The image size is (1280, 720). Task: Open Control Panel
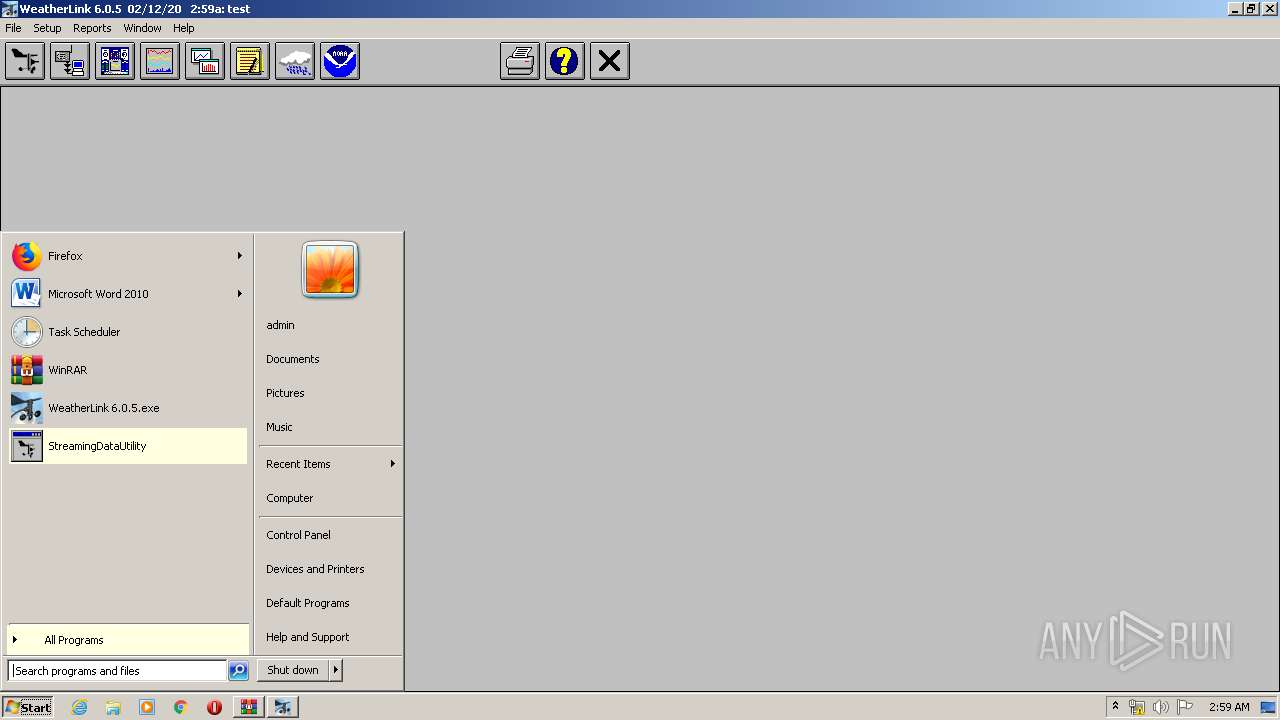pyautogui.click(x=298, y=535)
